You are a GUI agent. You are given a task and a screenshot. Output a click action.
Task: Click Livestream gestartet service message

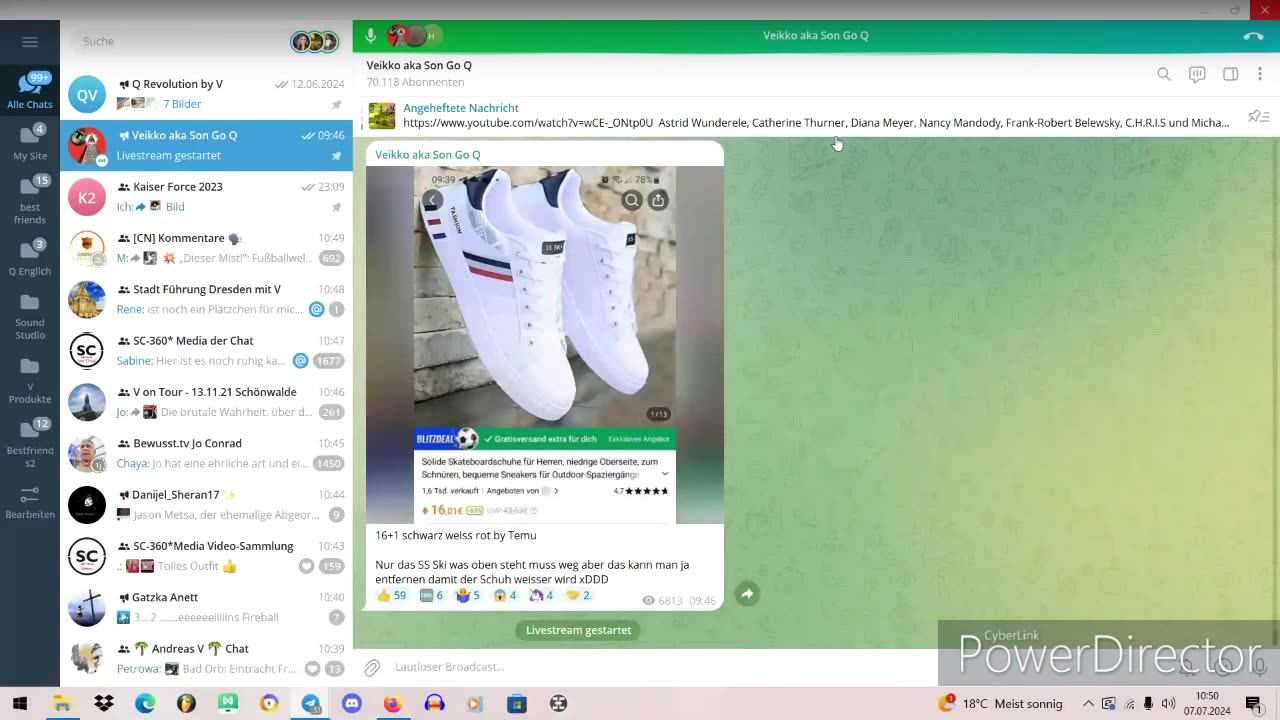(579, 630)
